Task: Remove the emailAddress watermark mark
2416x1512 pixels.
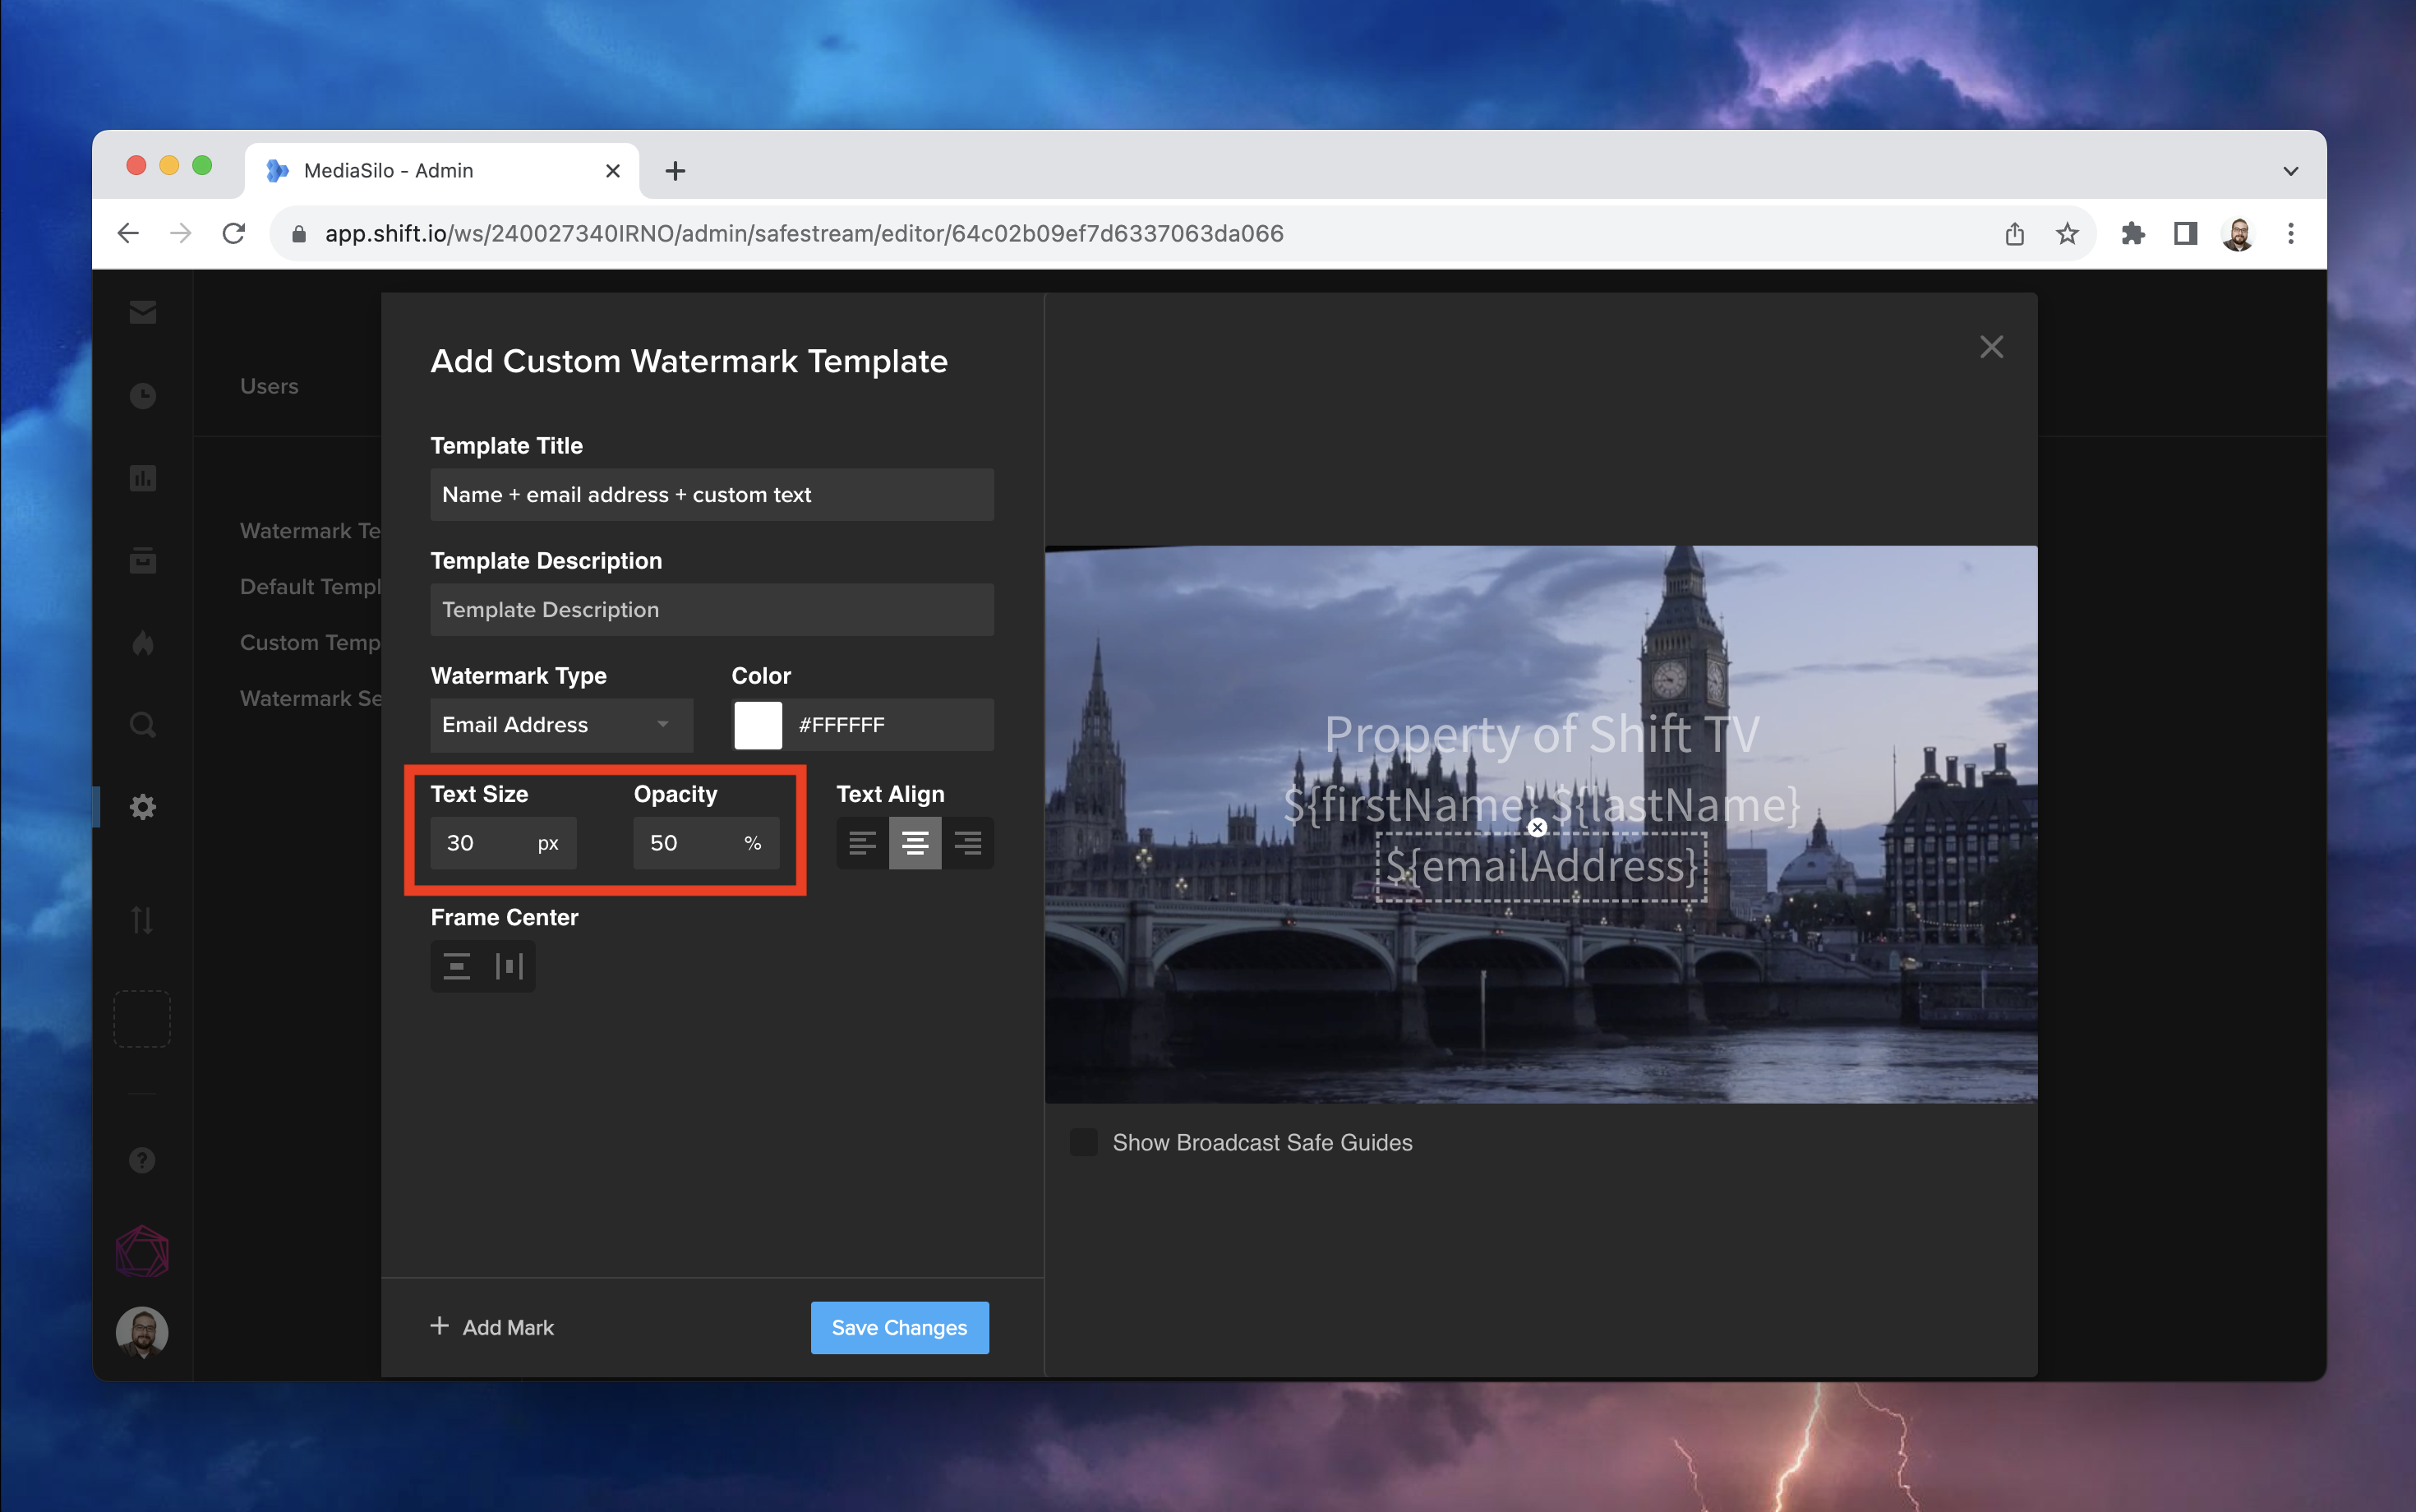Action: point(1537,827)
